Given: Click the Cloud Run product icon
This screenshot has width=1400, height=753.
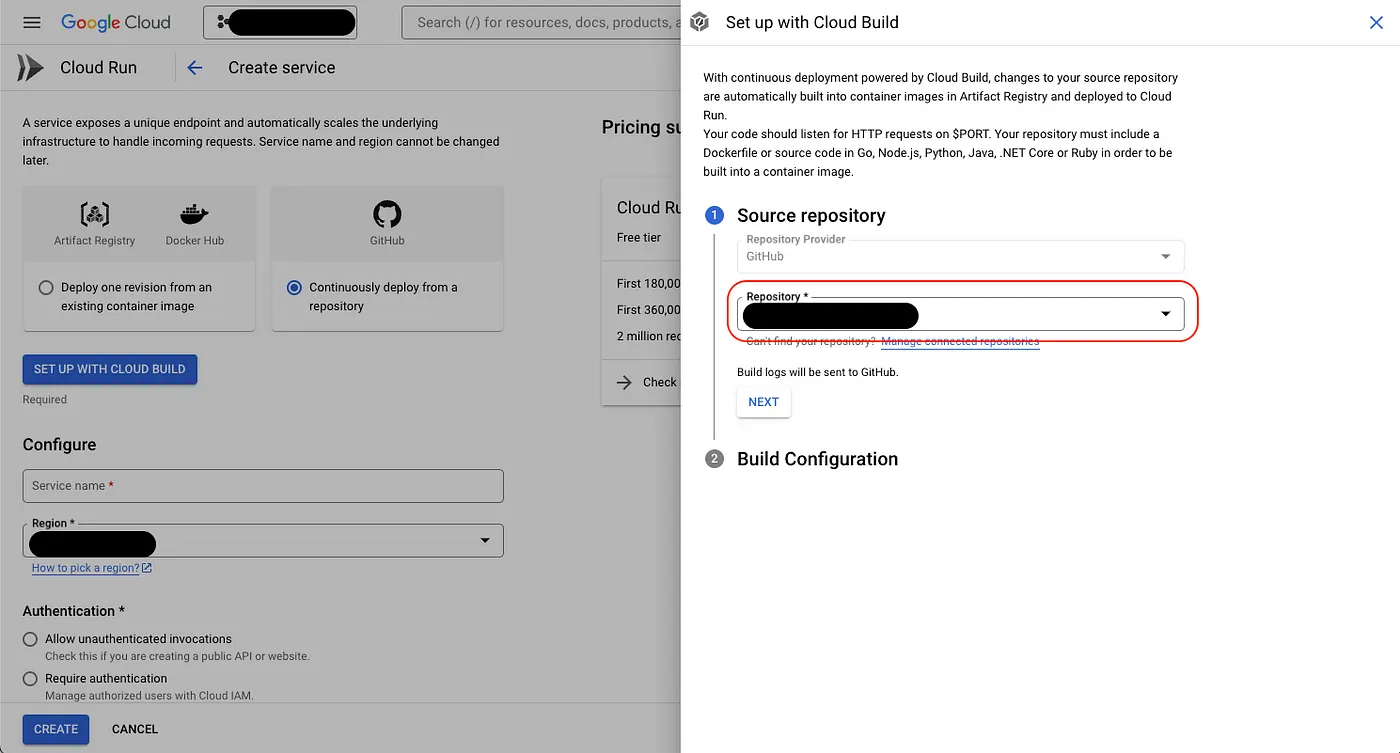Looking at the screenshot, I should pos(31,68).
